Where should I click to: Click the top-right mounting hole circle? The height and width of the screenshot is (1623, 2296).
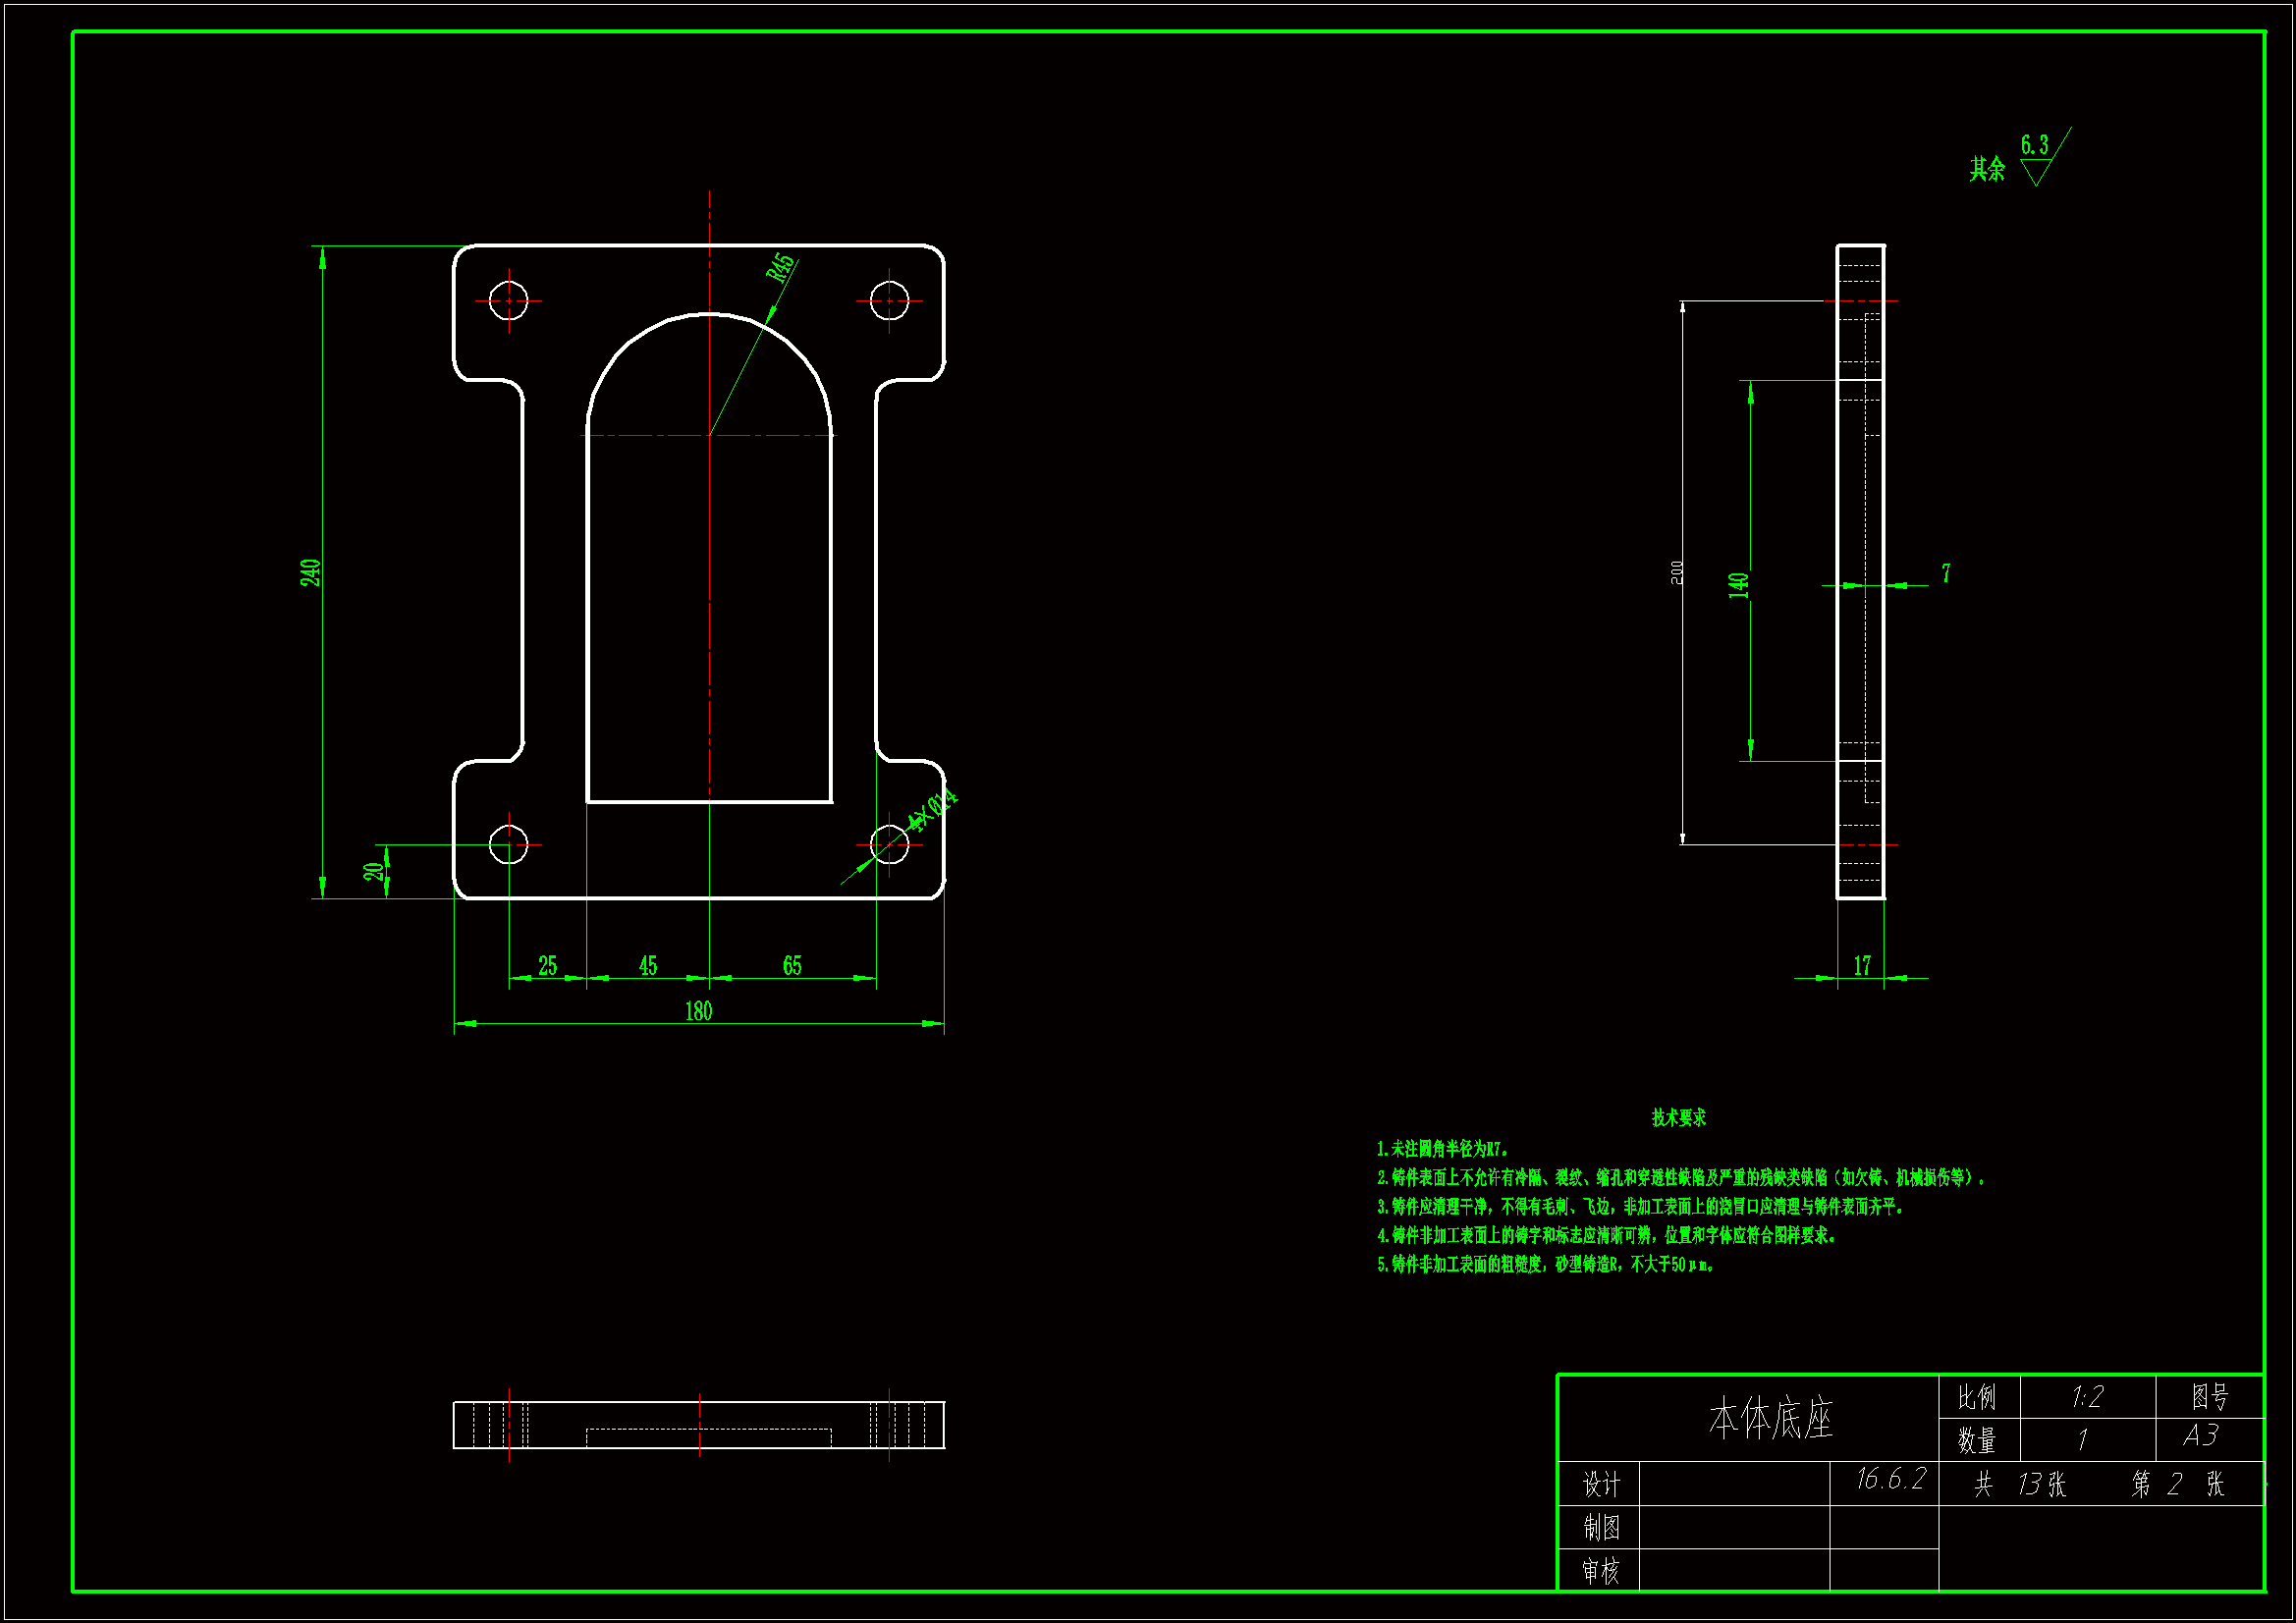(x=889, y=300)
